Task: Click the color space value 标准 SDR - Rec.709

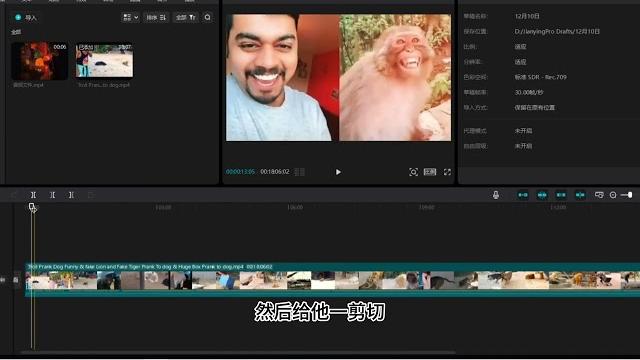Action: 540,77
